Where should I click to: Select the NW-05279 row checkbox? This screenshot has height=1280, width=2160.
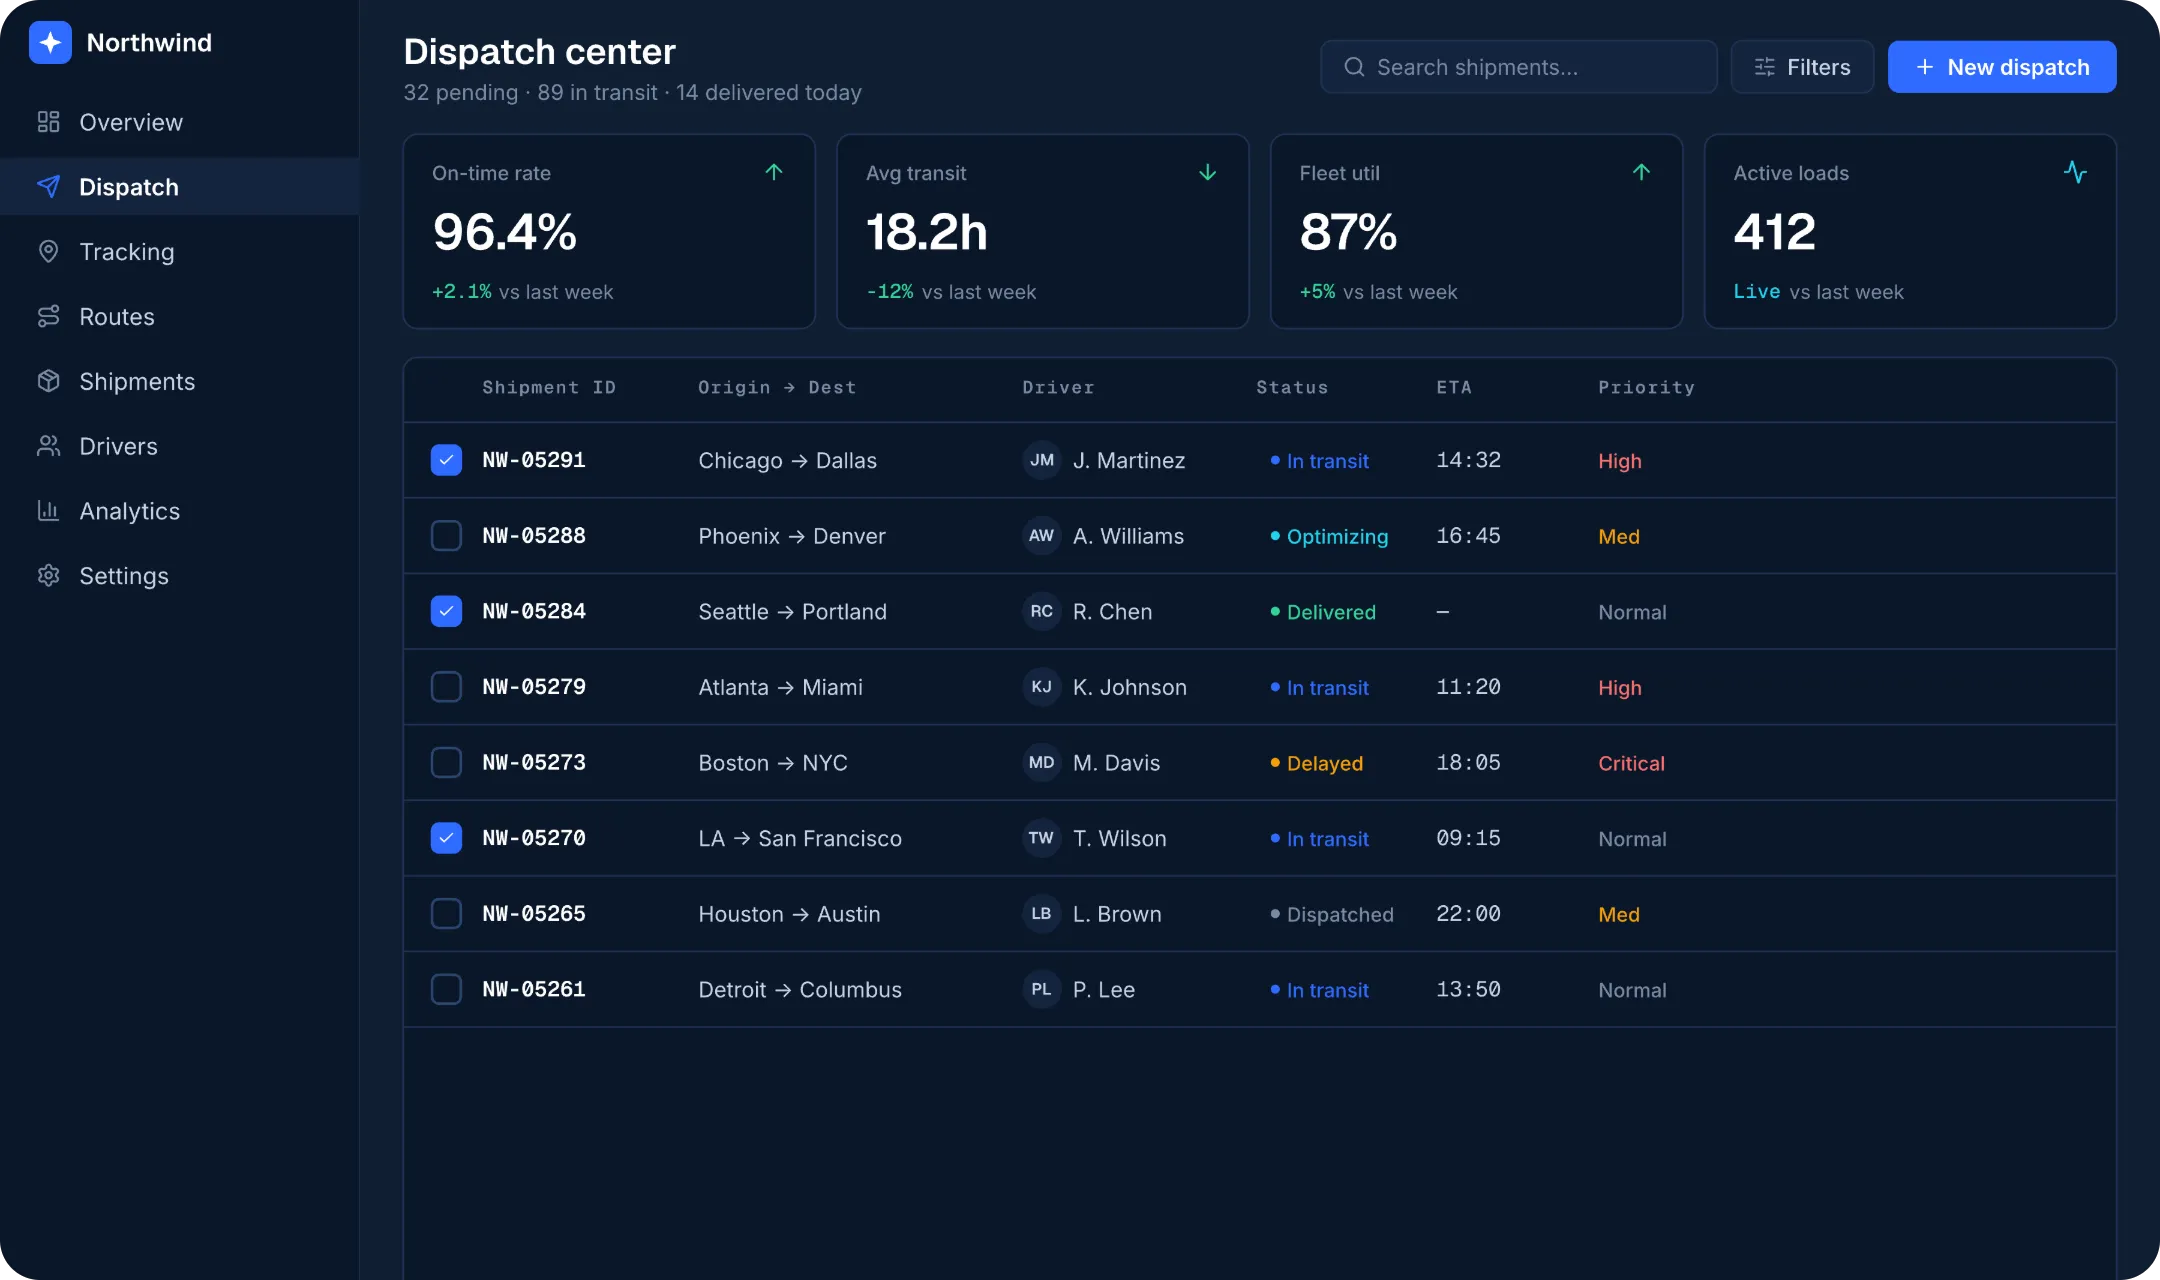point(446,687)
